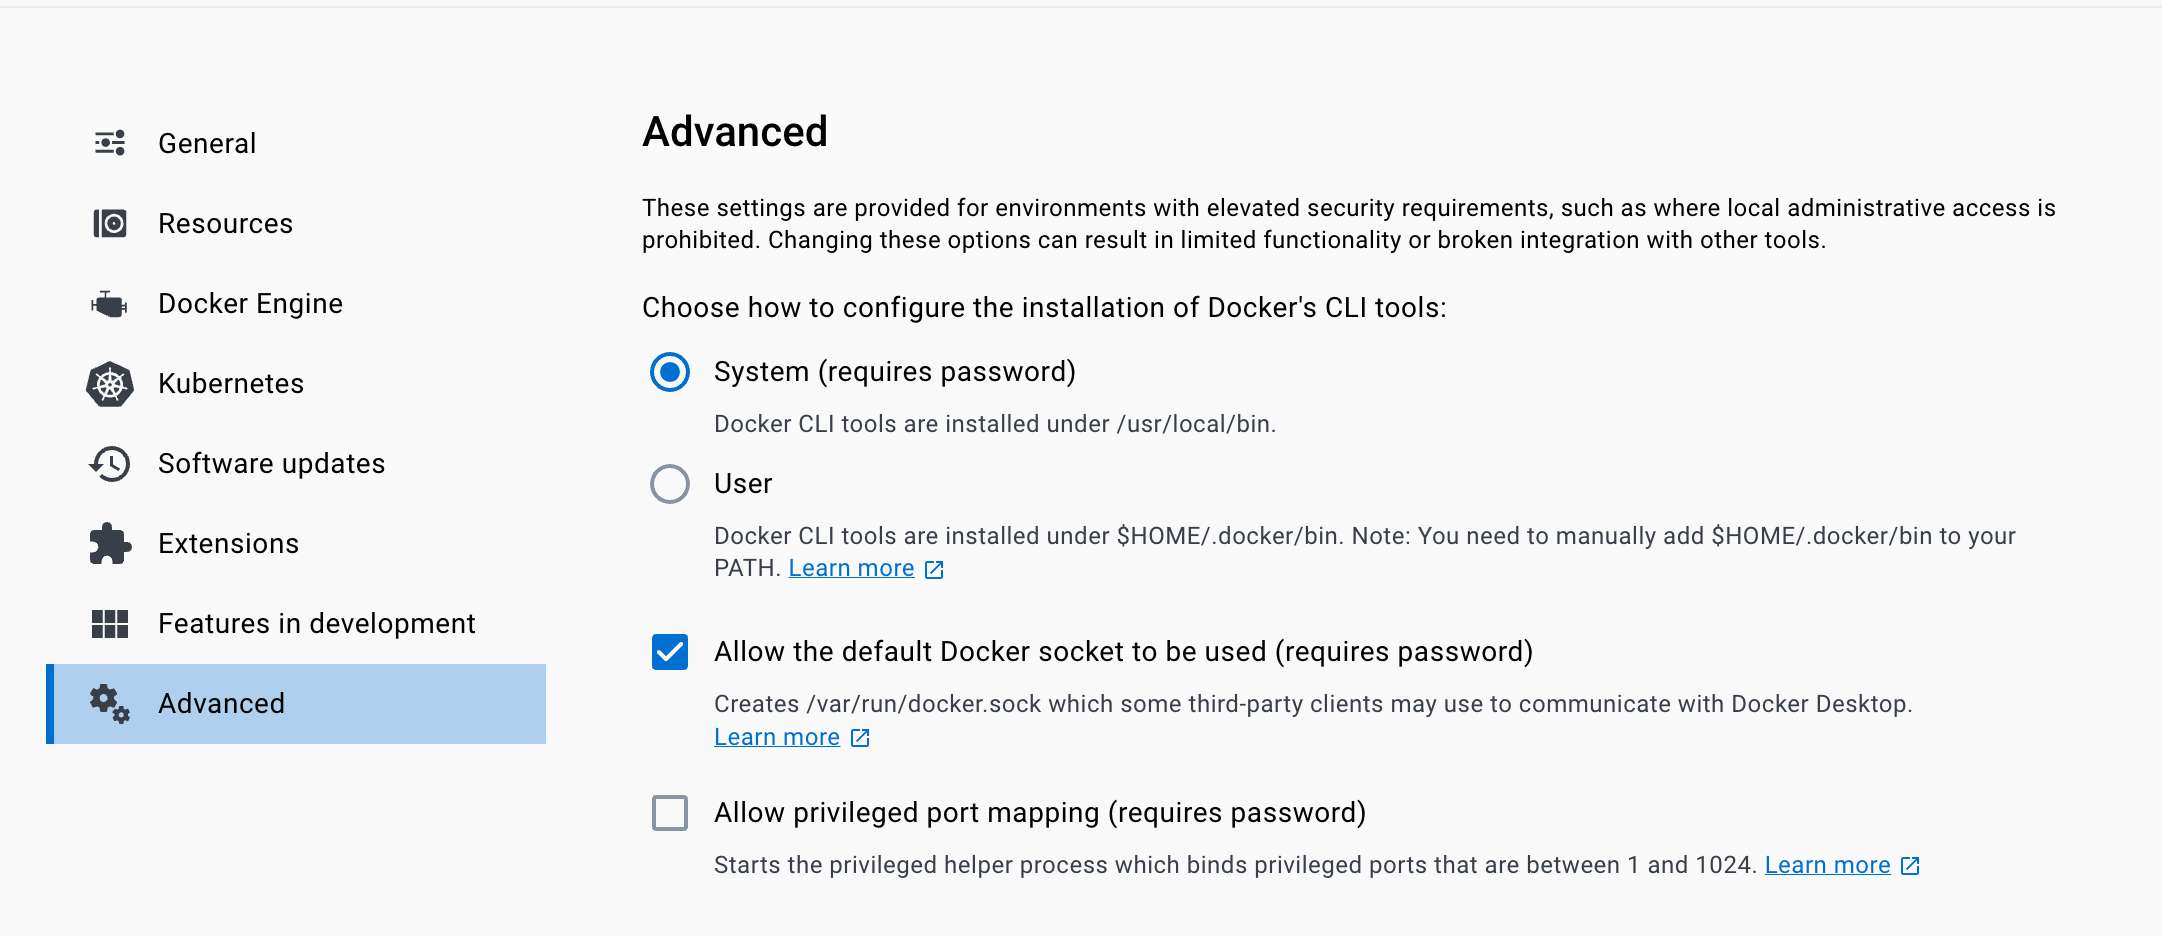Open Software updates via the clock icon
Image resolution: width=2162 pixels, height=936 pixels.
(109, 463)
